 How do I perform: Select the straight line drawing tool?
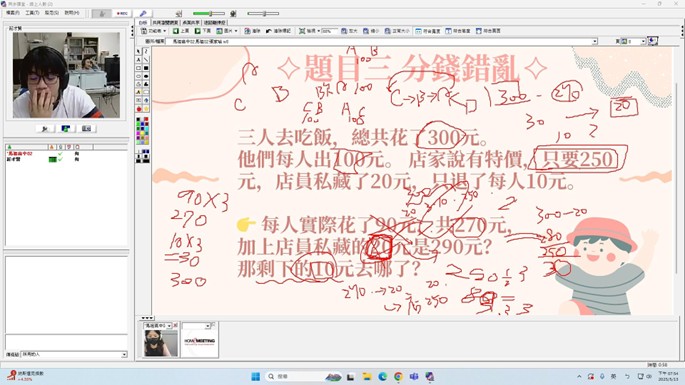[146, 60]
